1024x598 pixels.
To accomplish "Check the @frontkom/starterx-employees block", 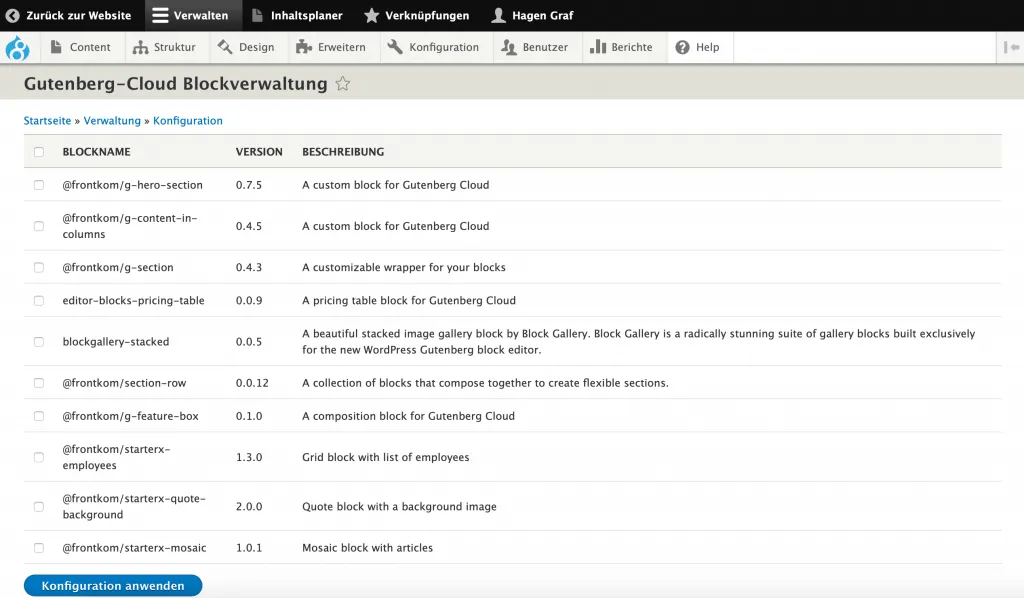I will click(39, 457).
